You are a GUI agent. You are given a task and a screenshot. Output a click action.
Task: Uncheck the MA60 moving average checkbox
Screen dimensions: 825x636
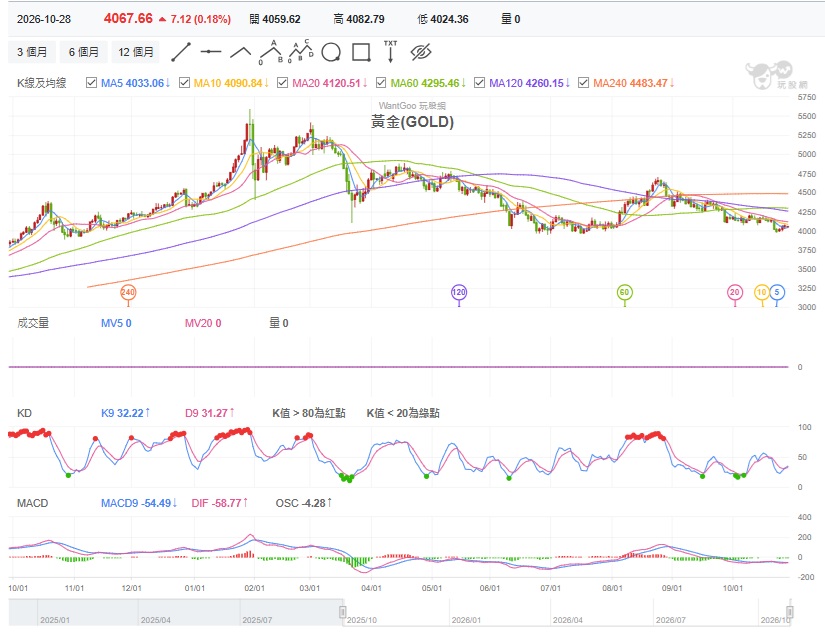(381, 83)
